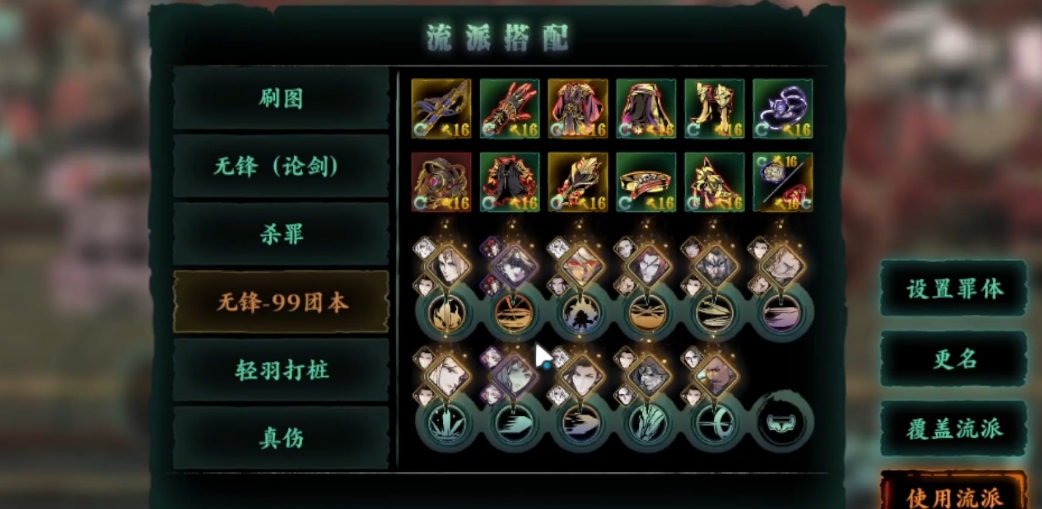This screenshot has height=509, width=1042.
Task: Open the 刷图 build preset
Action: coord(281,98)
